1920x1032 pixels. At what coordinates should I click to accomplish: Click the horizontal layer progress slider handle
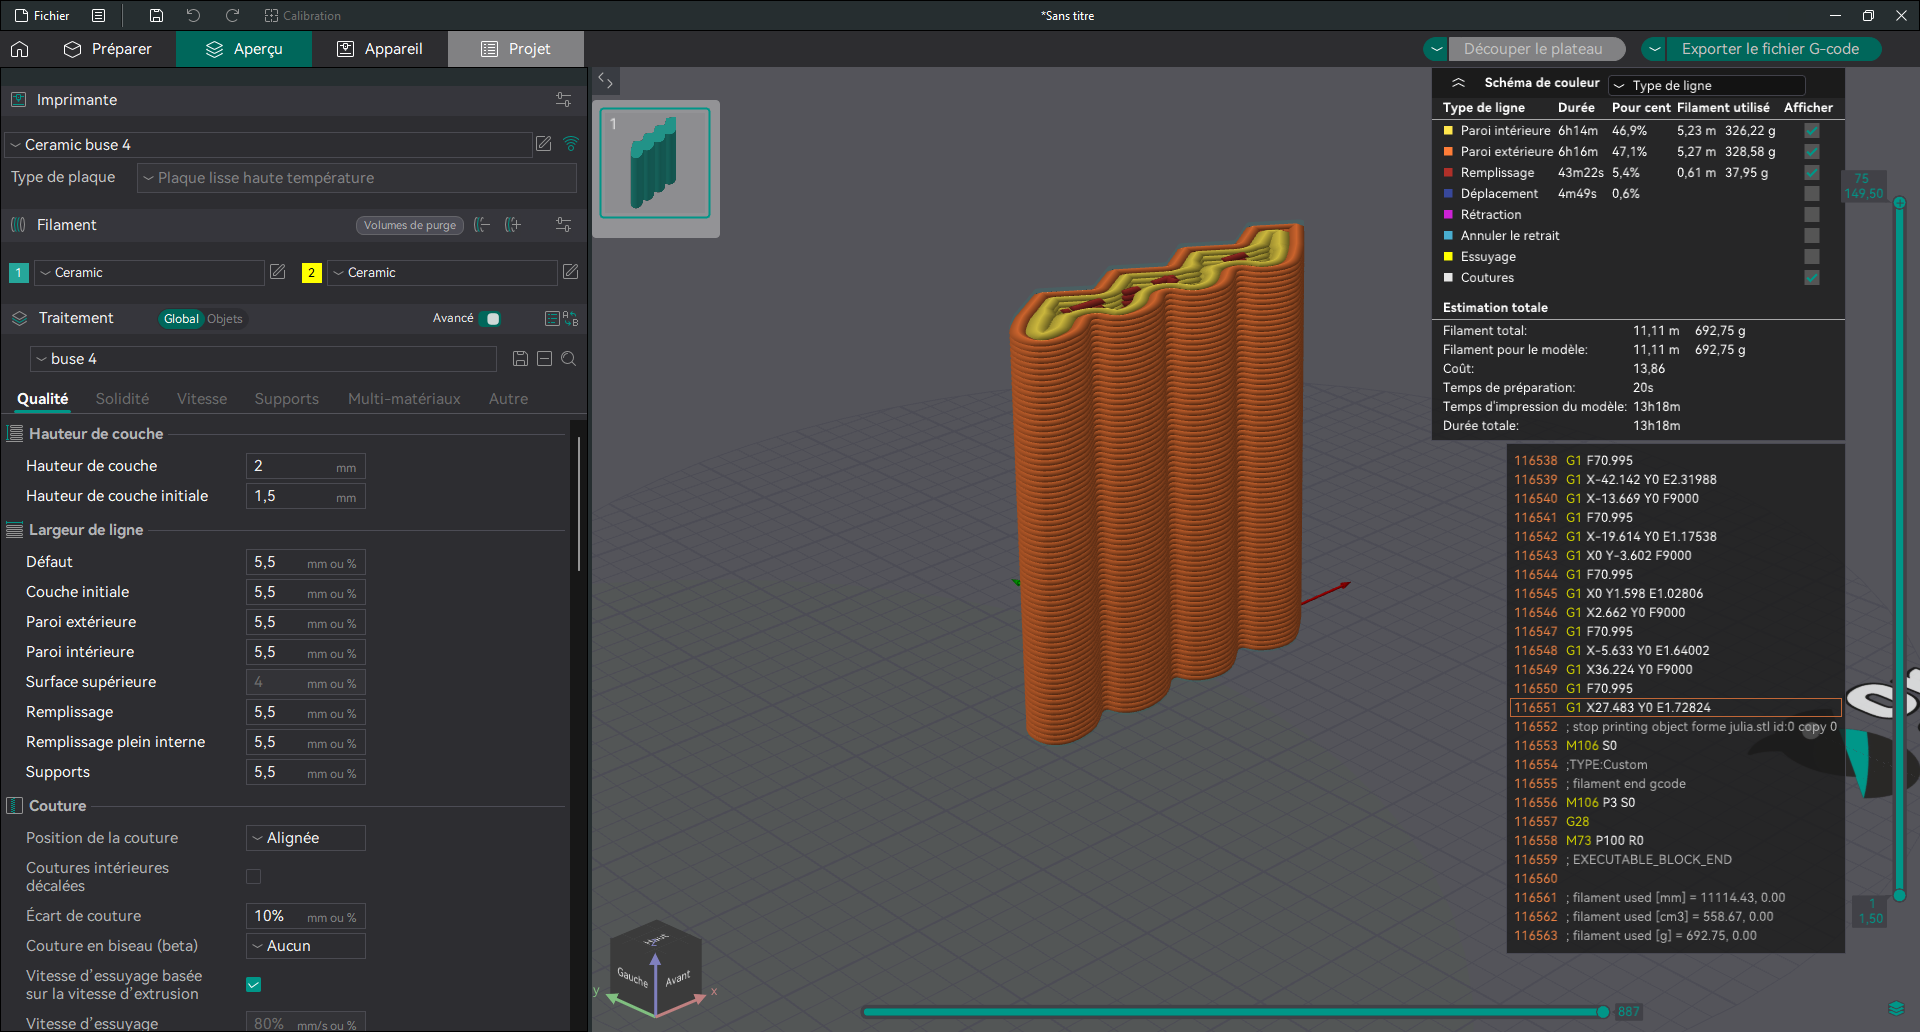coord(1603,1012)
